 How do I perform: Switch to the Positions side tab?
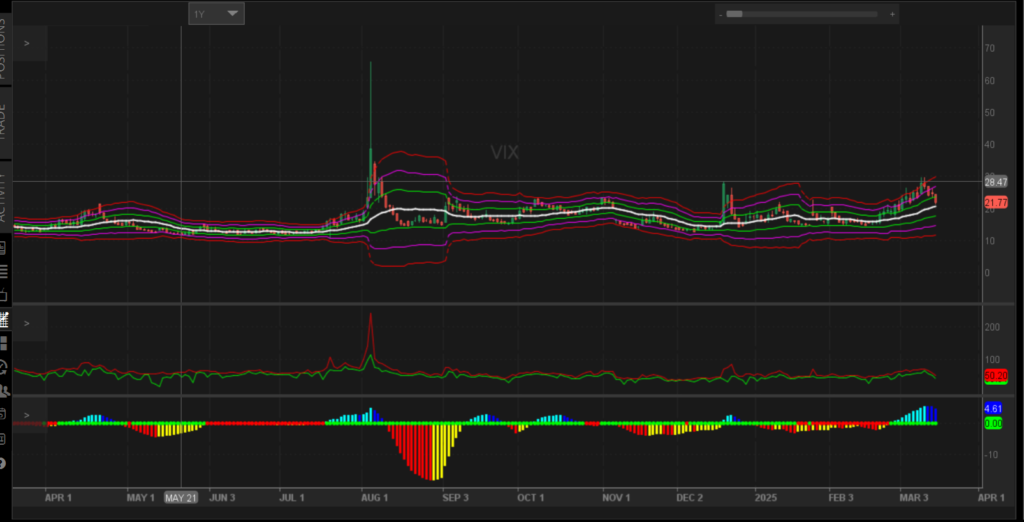(4, 45)
